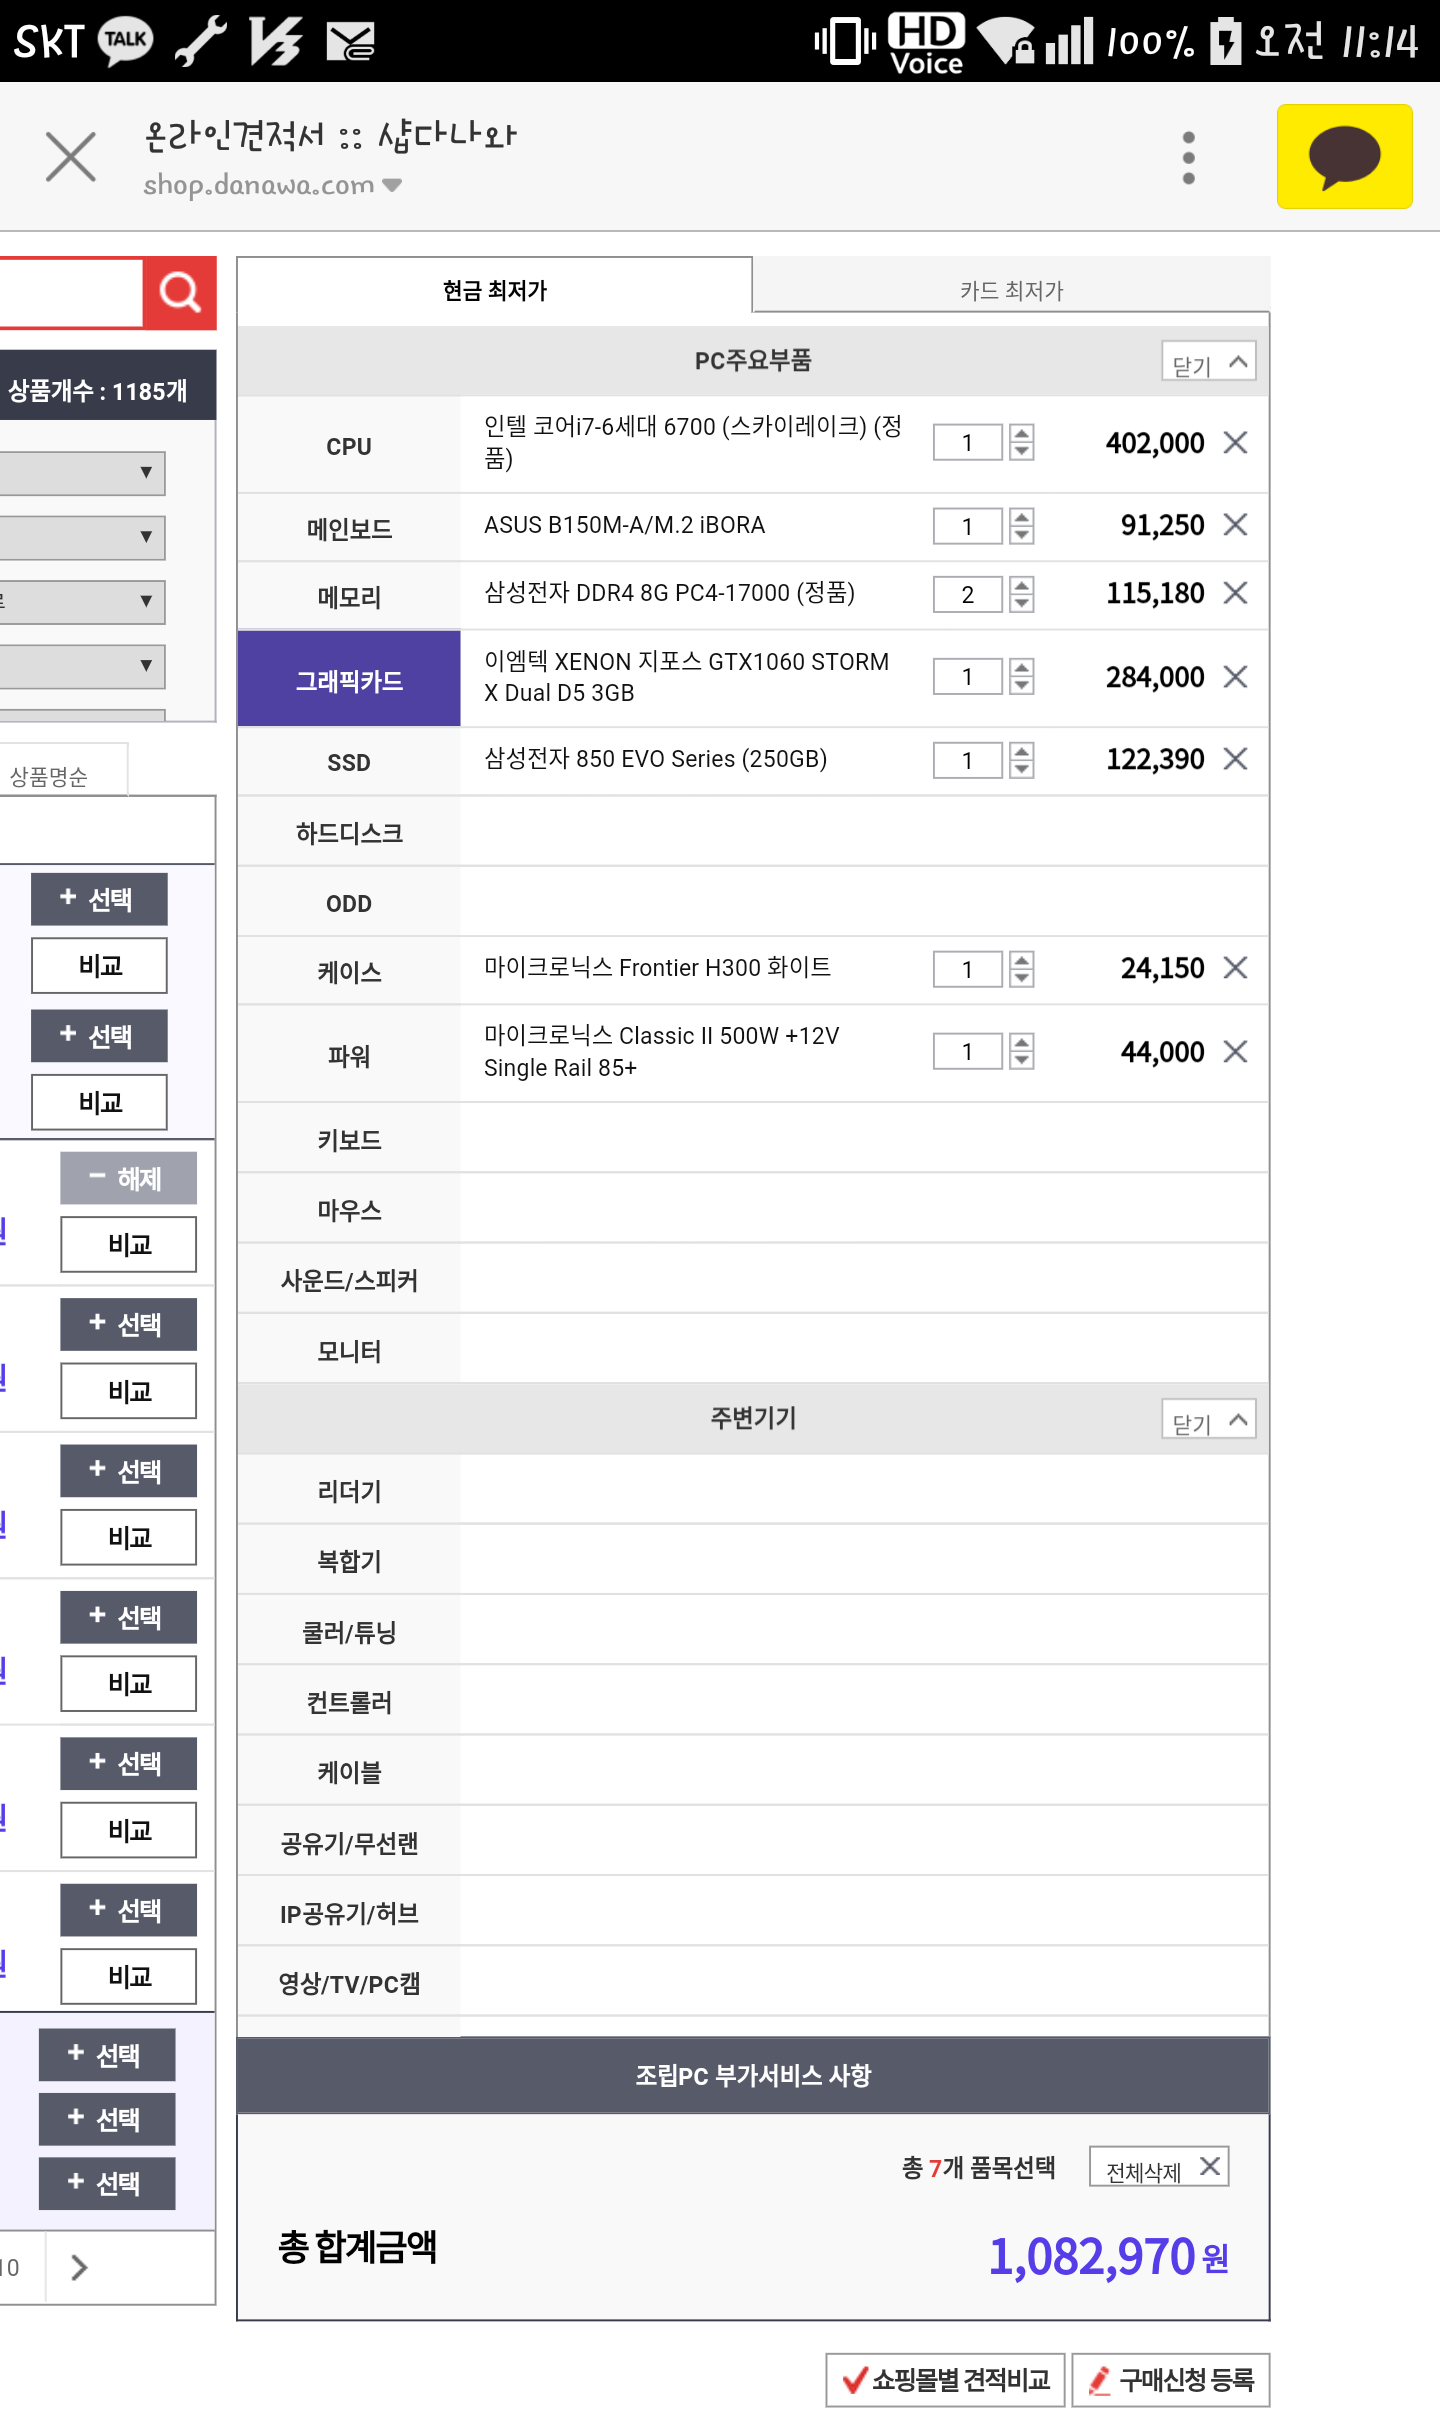Close the in-app browser page
The width and height of the screenshot is (1440, 2417).
coord(71,157)
